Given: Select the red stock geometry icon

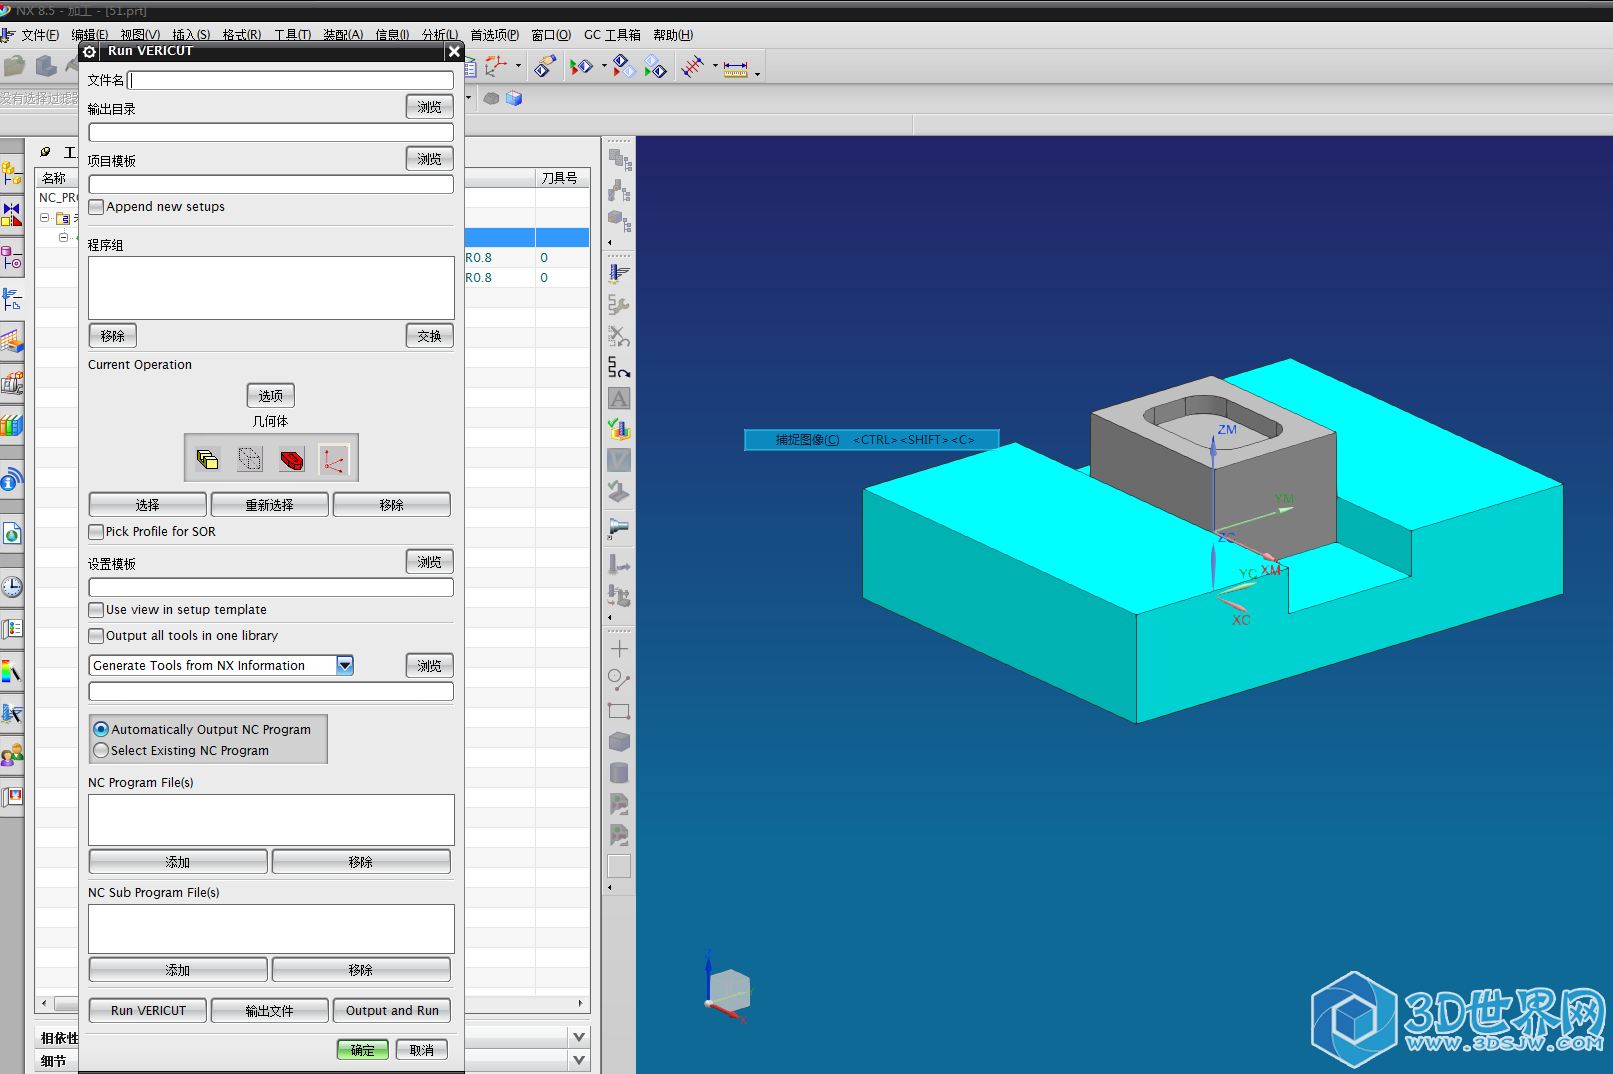Looking at the screenshot, I should [x=292, y=460].
